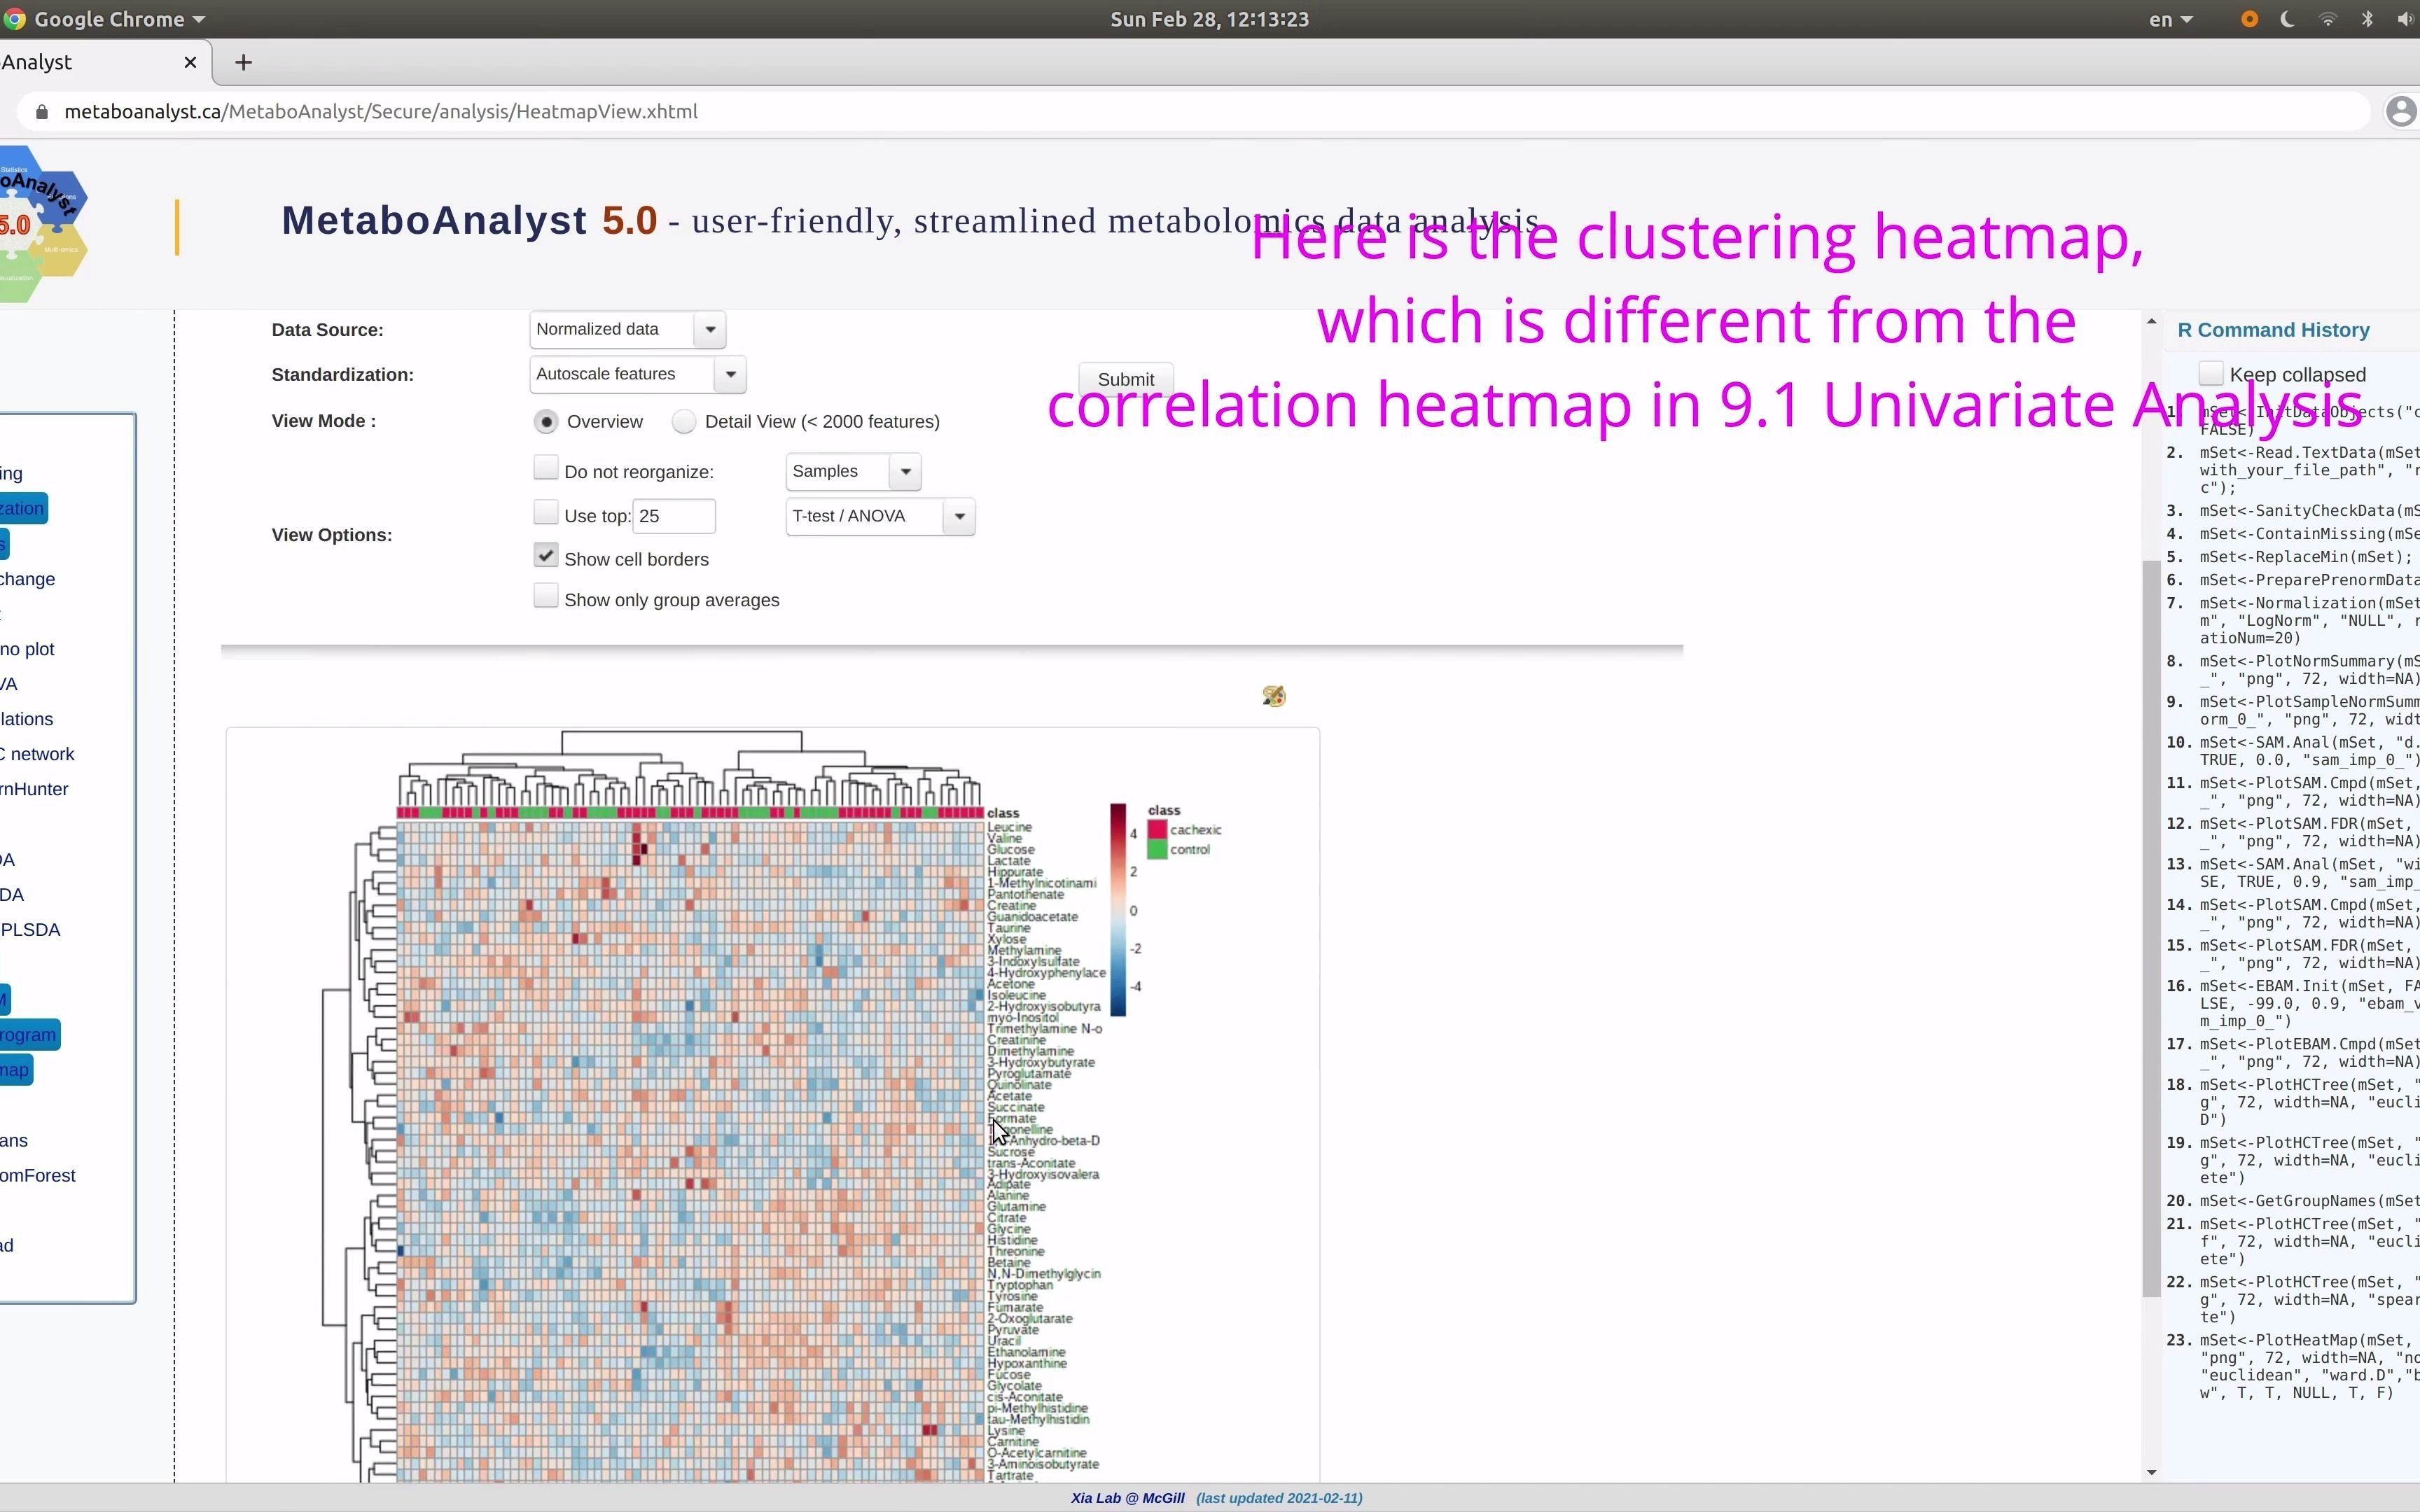Click the Leucine row label

(1010, 827)
